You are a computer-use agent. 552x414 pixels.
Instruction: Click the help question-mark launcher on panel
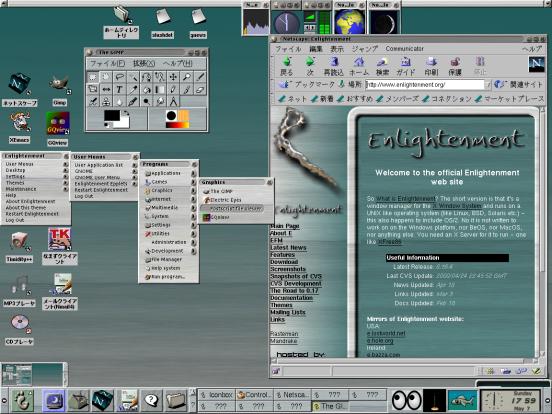151,400
